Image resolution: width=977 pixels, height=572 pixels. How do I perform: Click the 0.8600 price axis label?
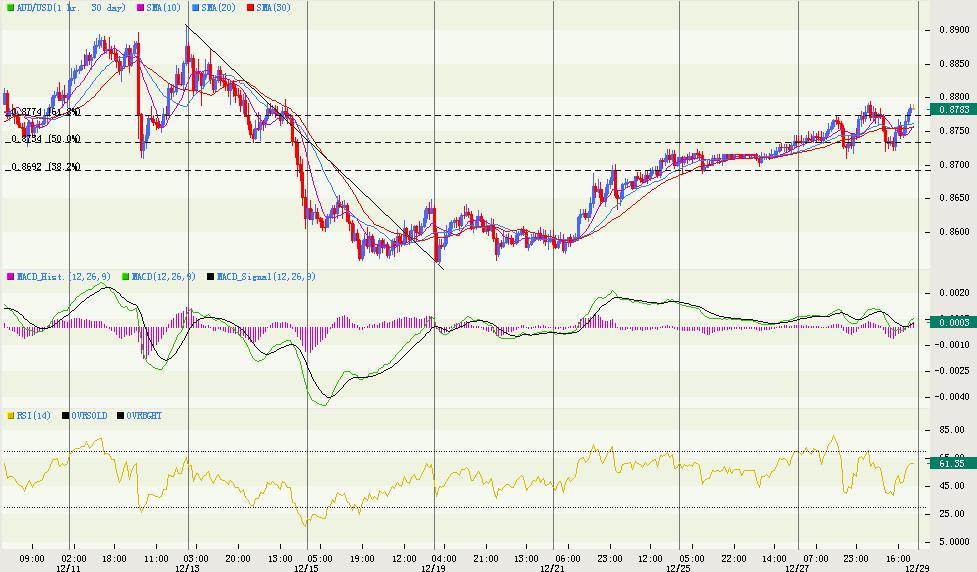[955, 232]
